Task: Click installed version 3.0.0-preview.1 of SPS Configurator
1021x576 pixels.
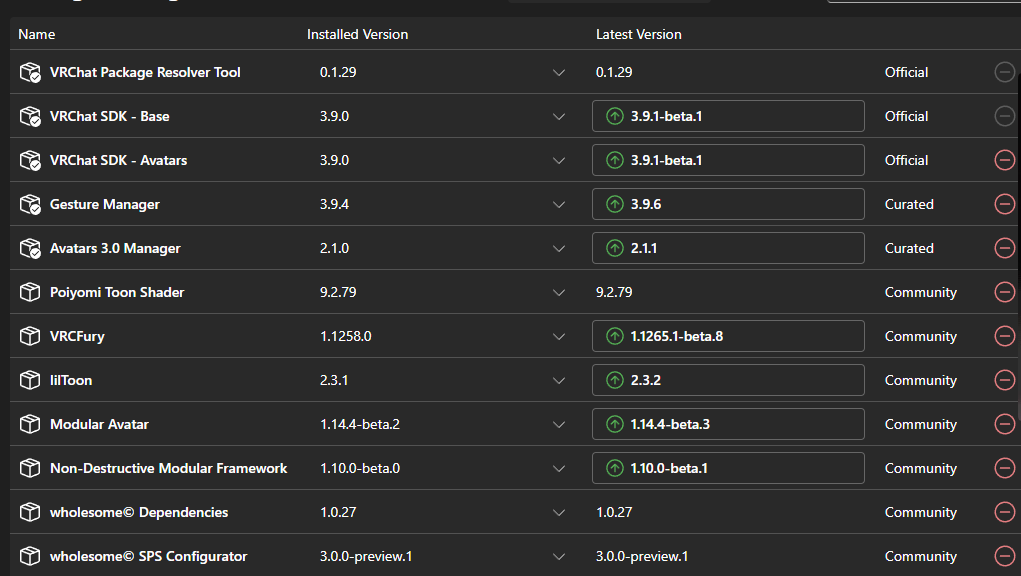Action: (366, 556)
